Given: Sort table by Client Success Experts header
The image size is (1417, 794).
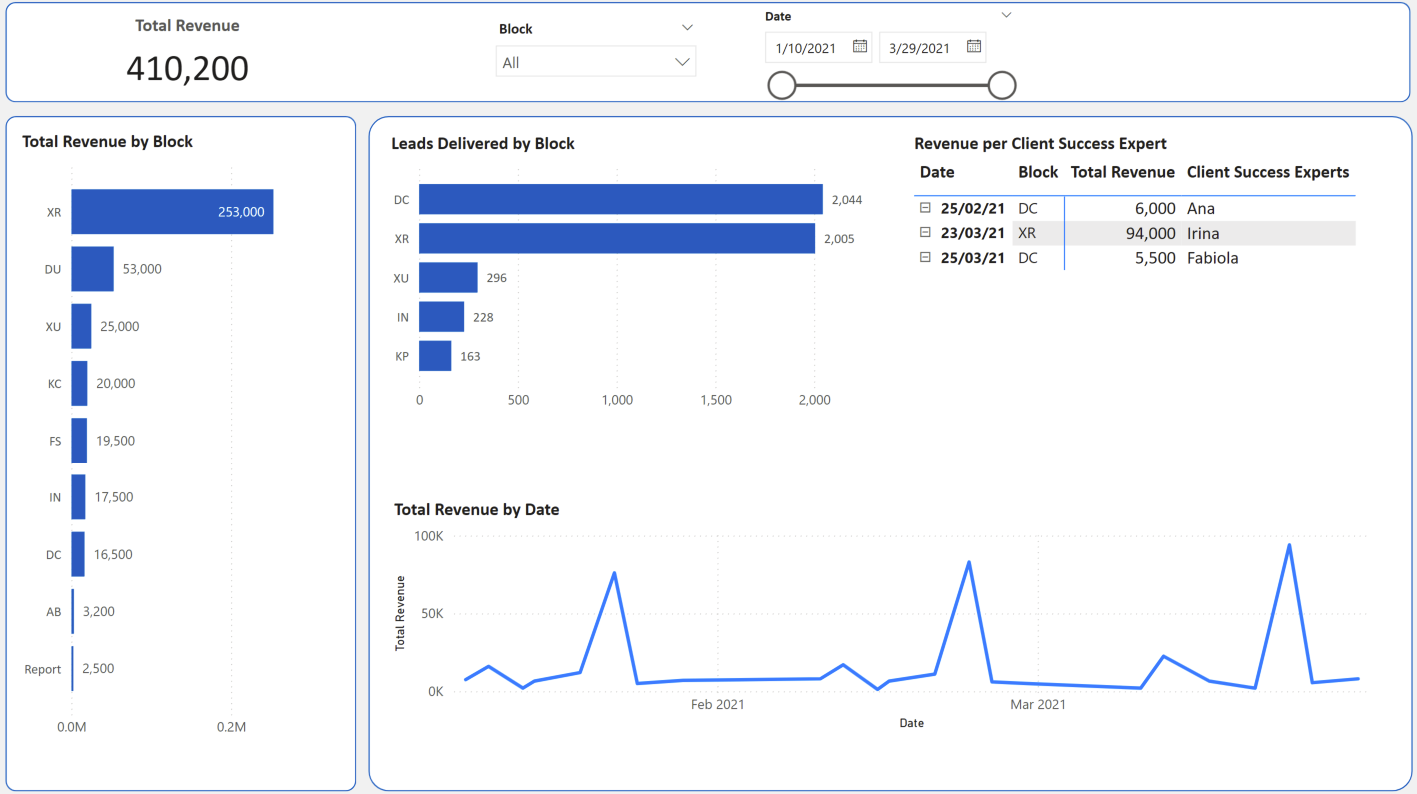Looking at the screenshot, I should click(1268, 172).
